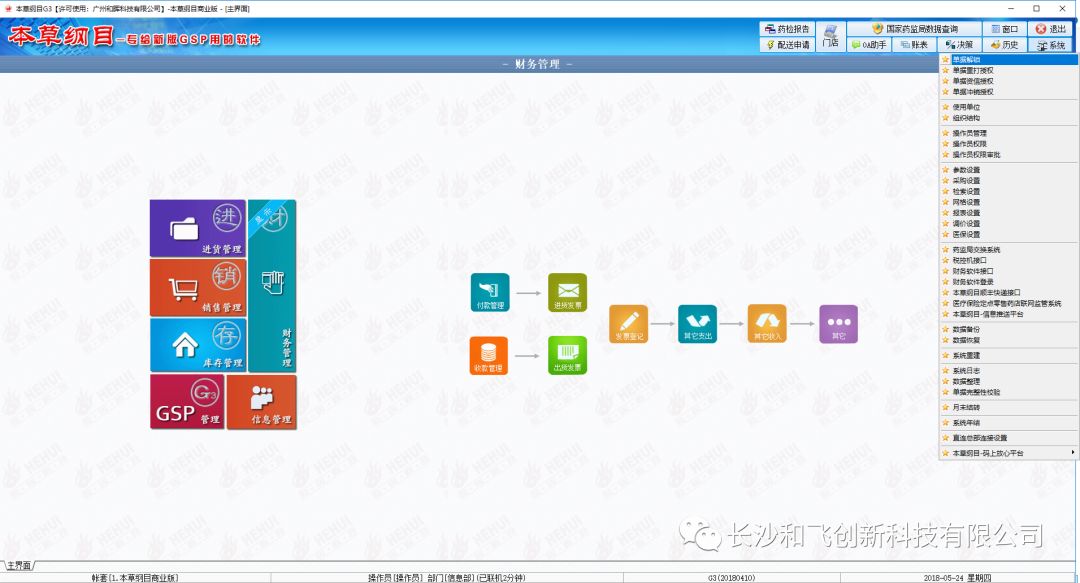Screen dimensions: 1080x583
Task: Open 采购设置 menu item
Action: (1008, 181)
